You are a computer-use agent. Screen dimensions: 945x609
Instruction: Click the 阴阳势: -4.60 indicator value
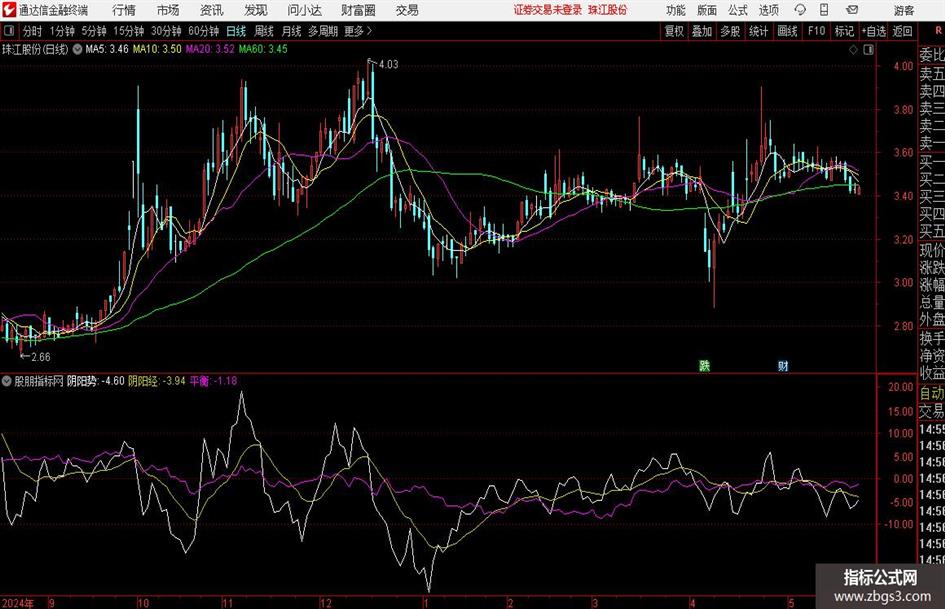coord(95,381)
